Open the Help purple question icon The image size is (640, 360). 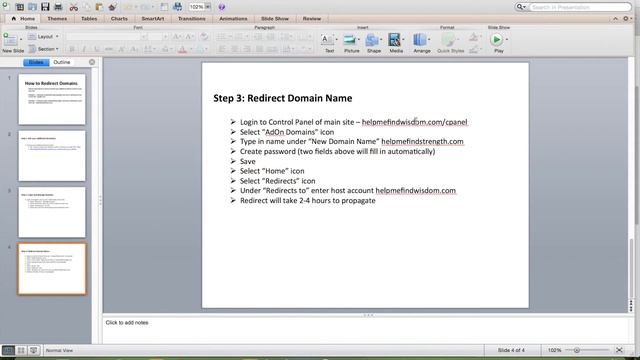coord(222,7)
